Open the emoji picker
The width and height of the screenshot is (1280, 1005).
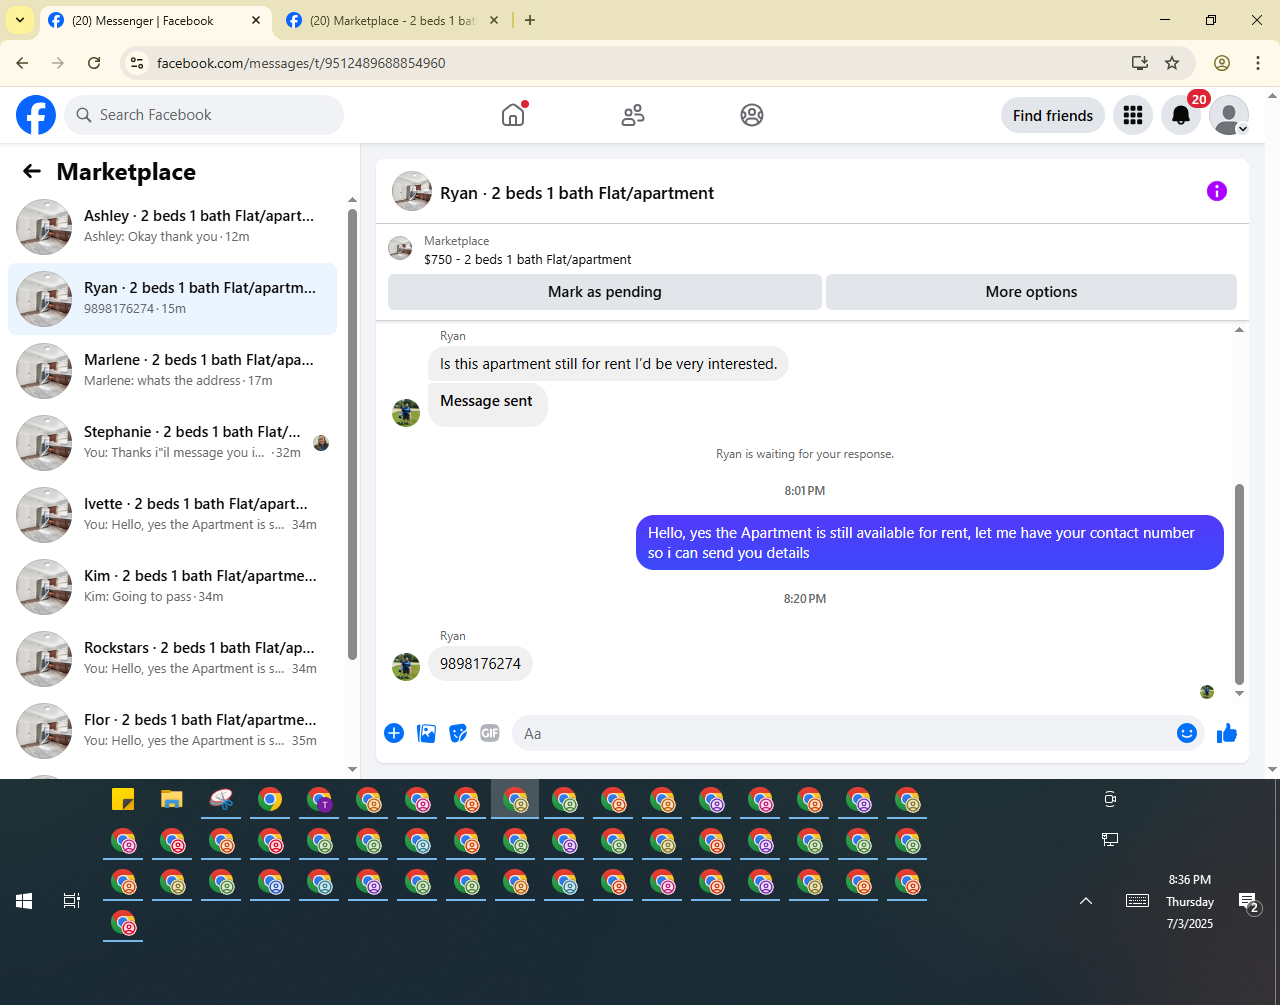tap(1187, 733)
